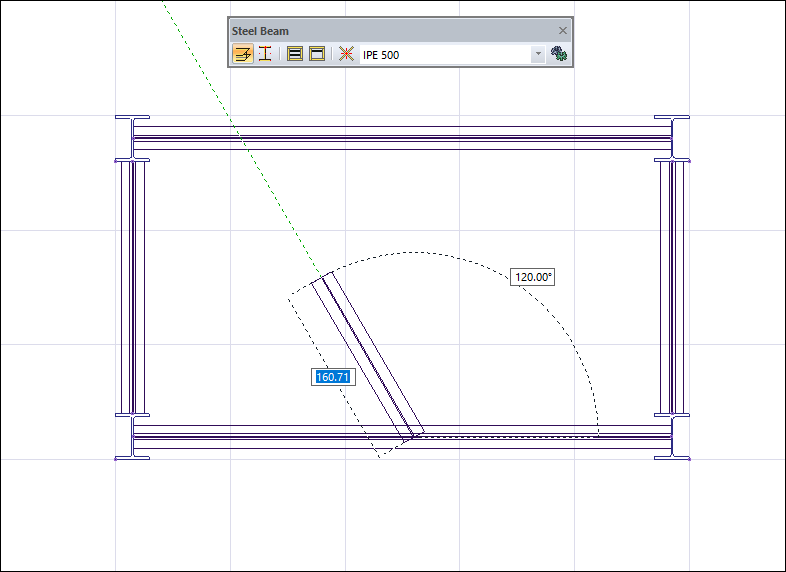Screen dimensions: 786x572
Task: Click the top-right I-section column
Action: tap(673, 137)
